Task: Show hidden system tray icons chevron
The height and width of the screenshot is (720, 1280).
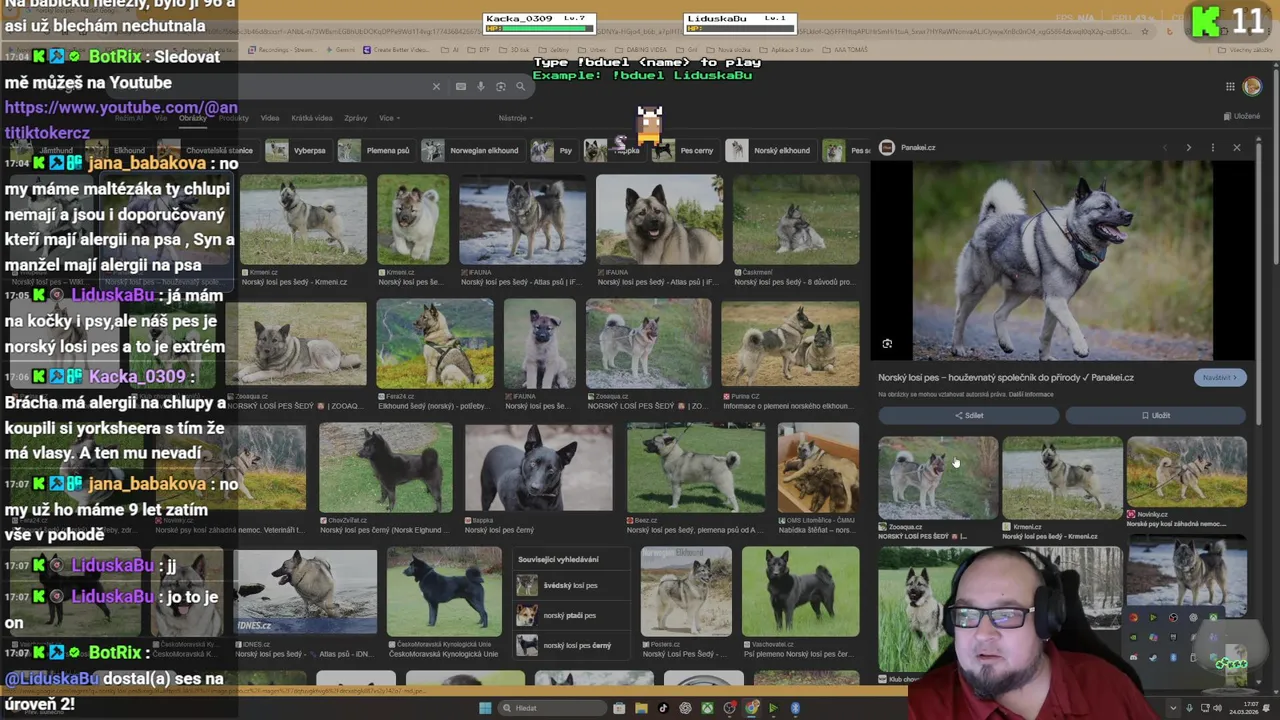Action: pos(1173,708)
